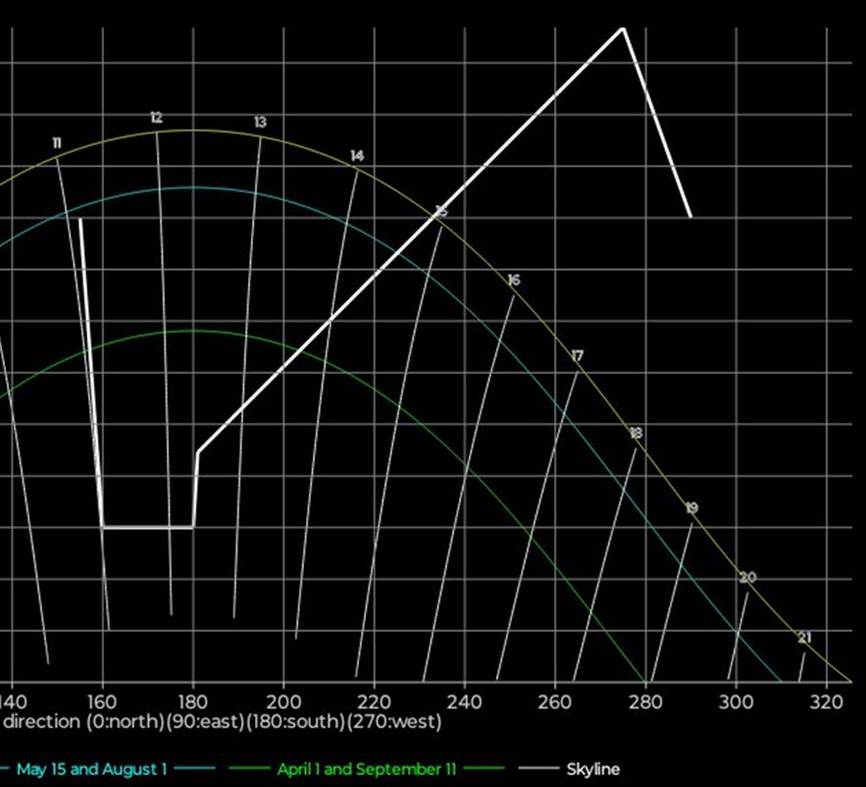
Task: Select the hour 19 marker label
Action: point(691,508)
